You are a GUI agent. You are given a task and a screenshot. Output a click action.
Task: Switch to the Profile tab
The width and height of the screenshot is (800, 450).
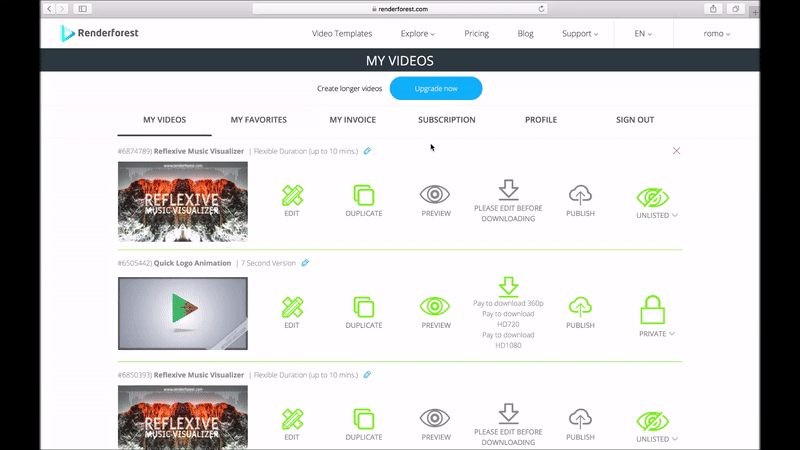[541, 120]
